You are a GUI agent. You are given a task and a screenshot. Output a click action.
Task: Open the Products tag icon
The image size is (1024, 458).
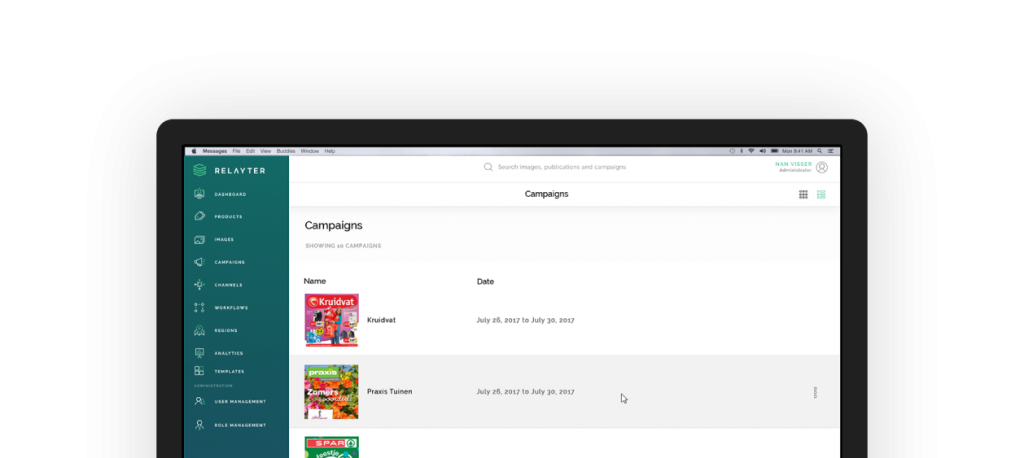click(199, 216)
